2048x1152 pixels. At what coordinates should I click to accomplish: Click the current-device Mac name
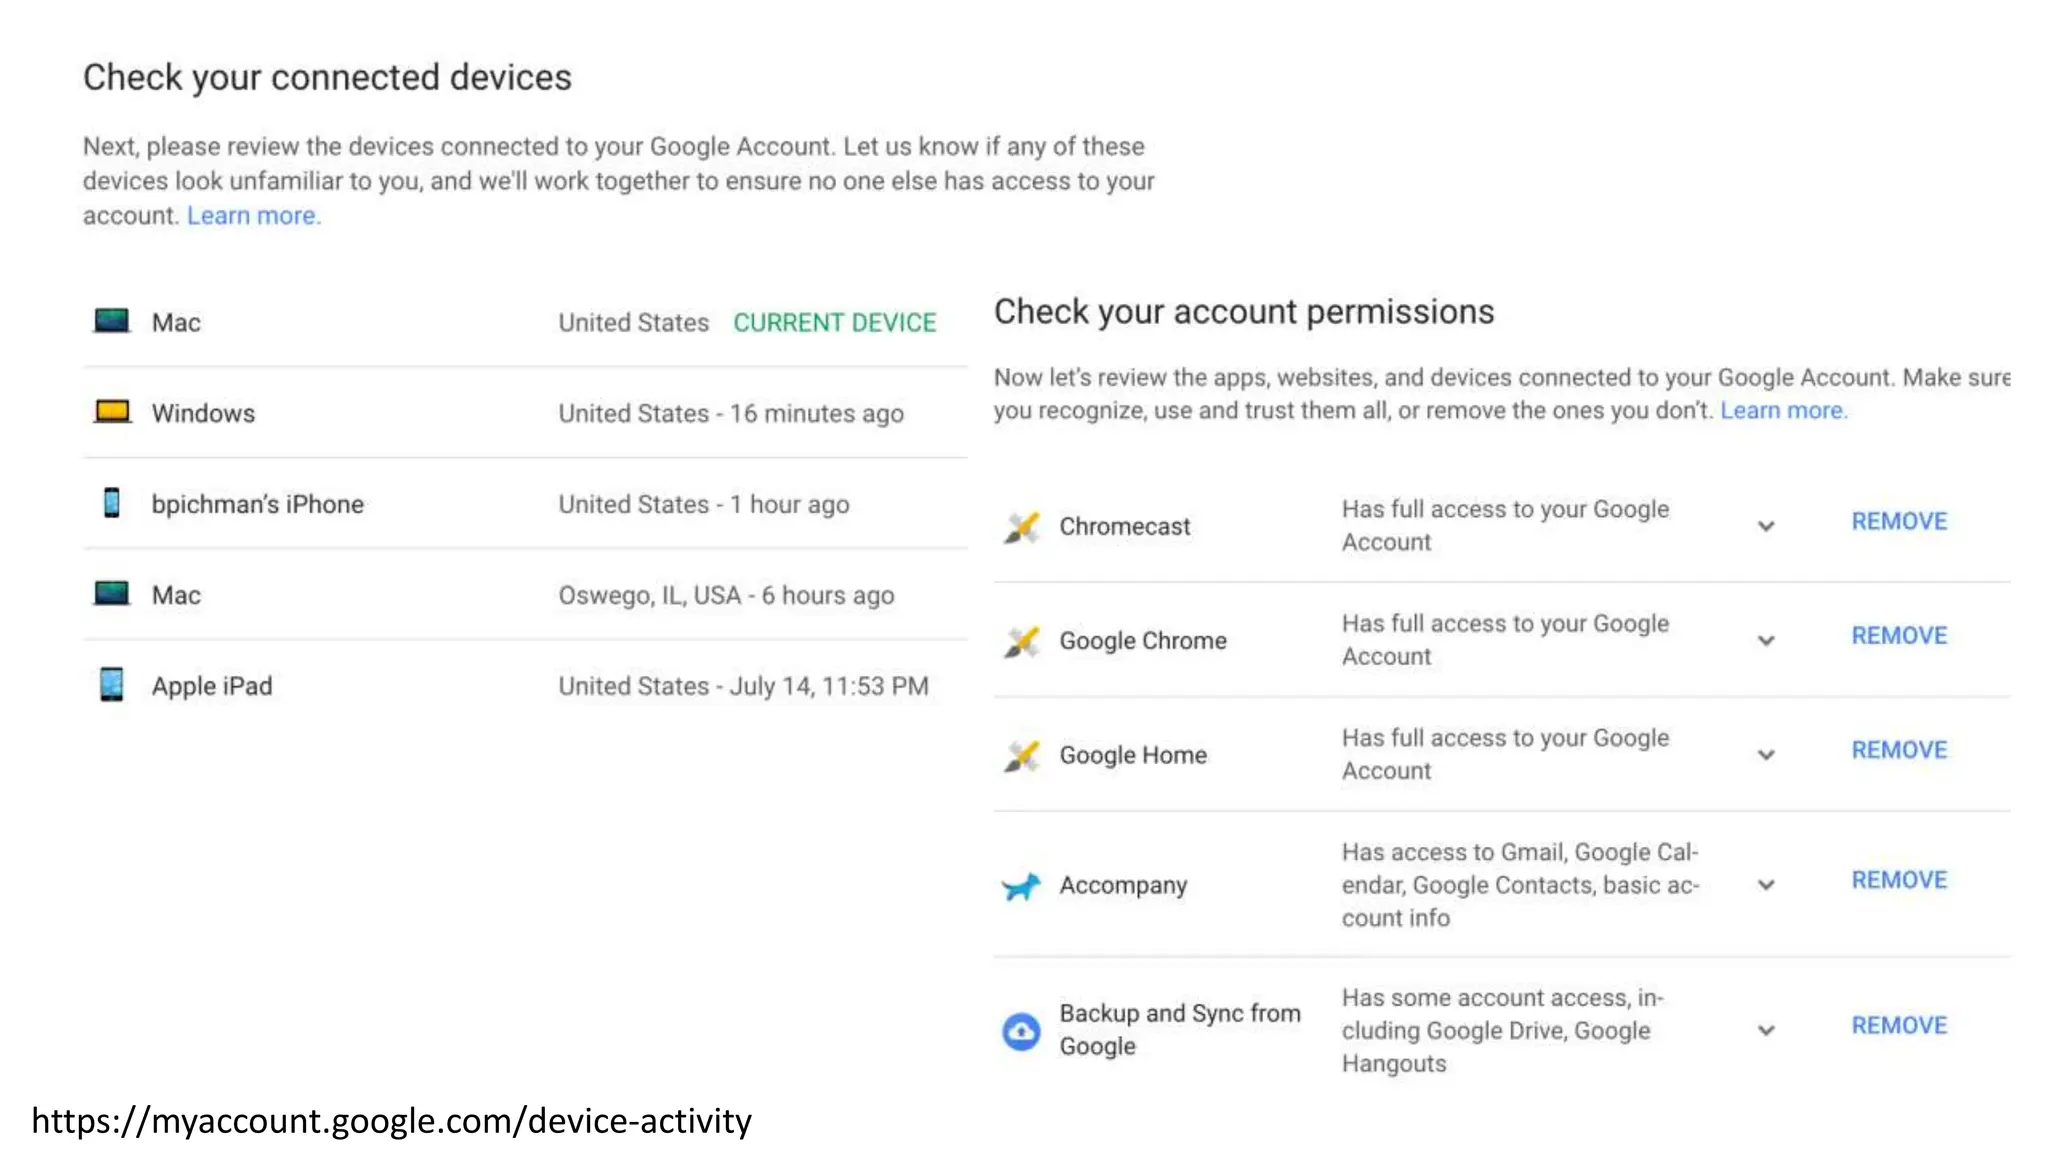click(x=176, y=322)
